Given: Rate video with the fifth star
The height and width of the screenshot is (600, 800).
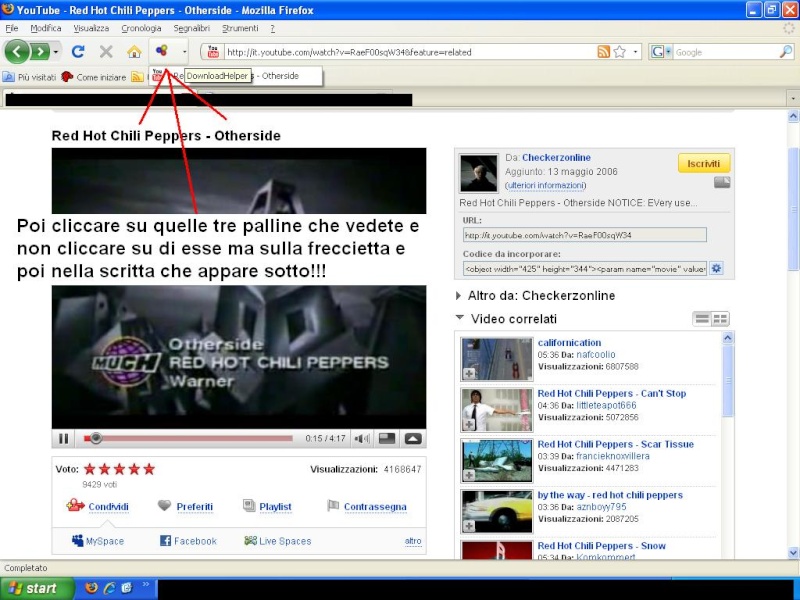Looking at the screenshot, I should click(149, 469).
